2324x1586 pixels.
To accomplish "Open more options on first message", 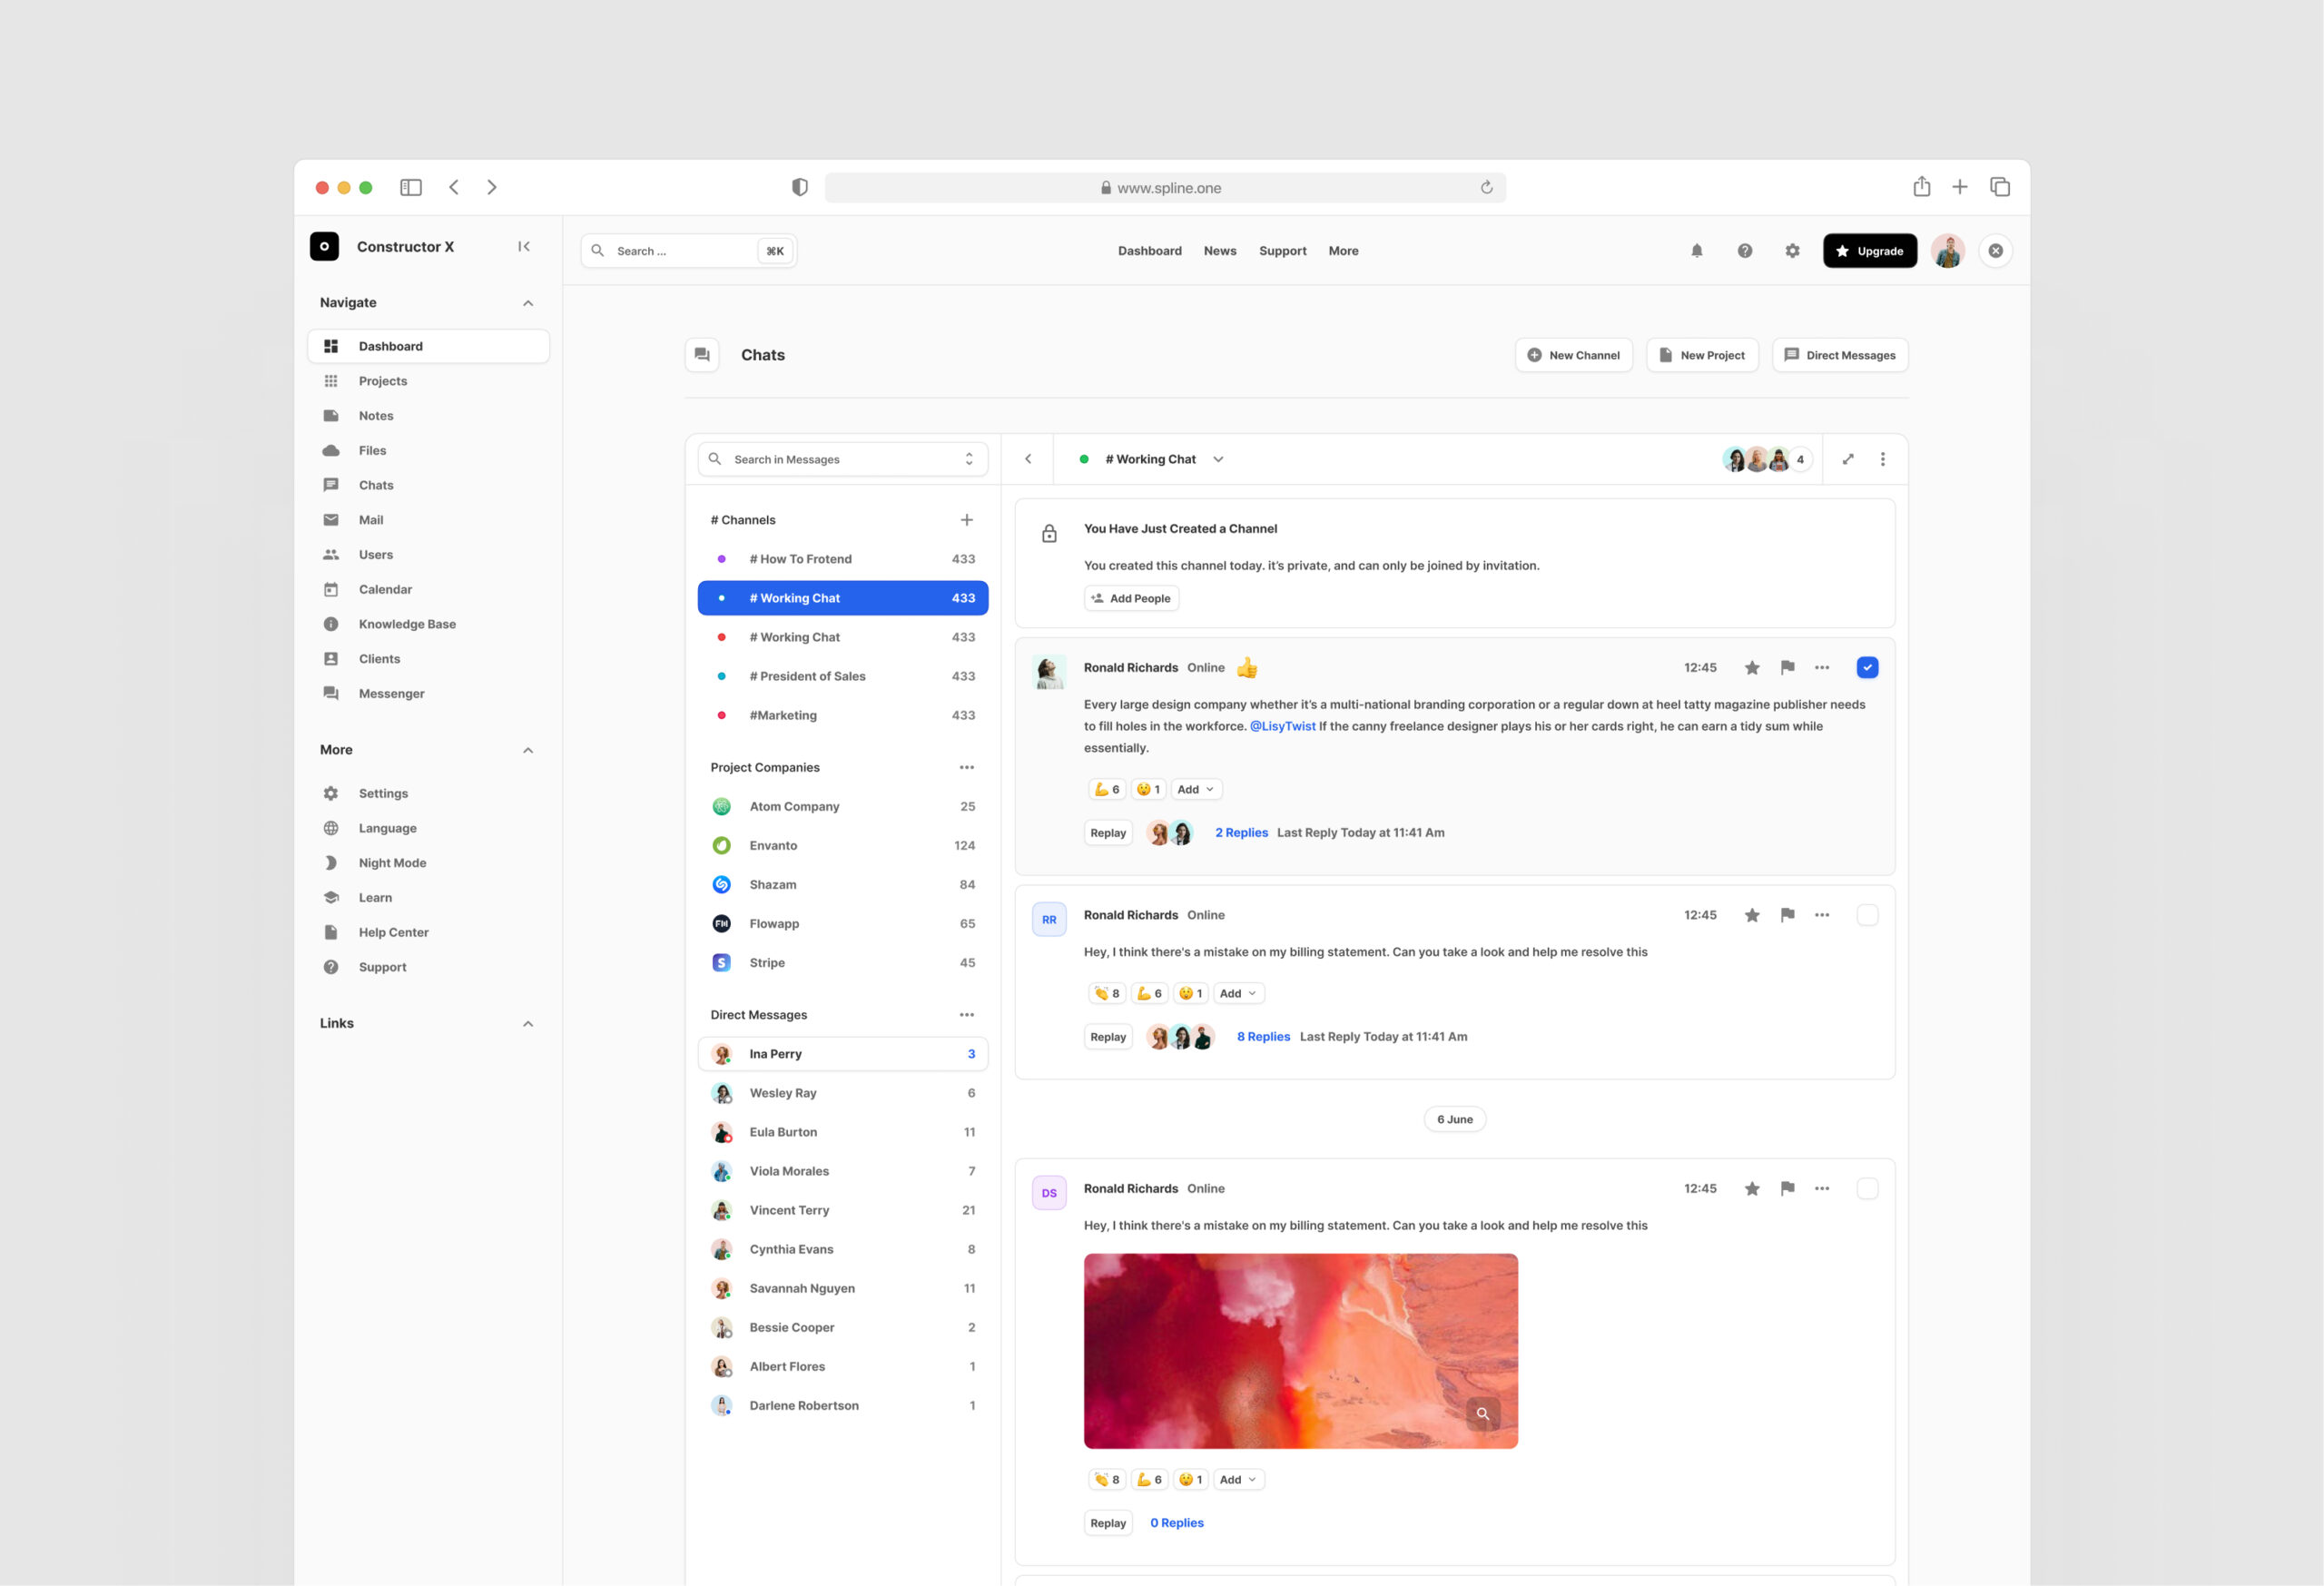I will [x=1822, y=668].
